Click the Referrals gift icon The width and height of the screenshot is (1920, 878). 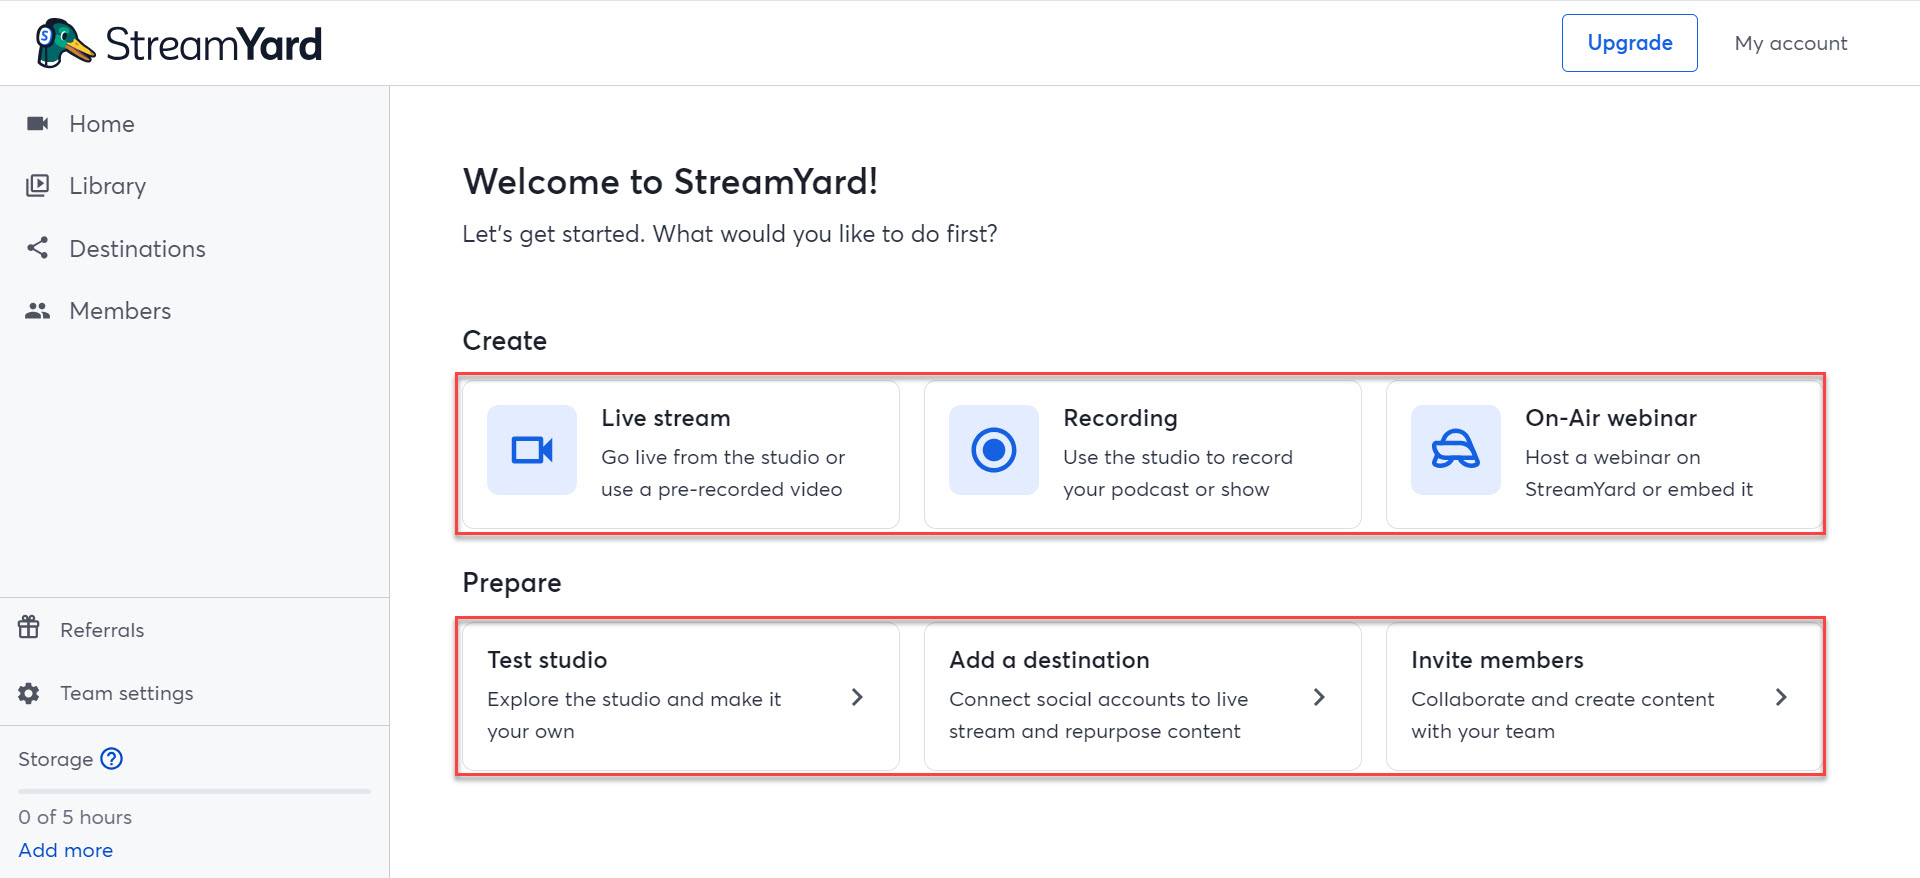point(29,627)
